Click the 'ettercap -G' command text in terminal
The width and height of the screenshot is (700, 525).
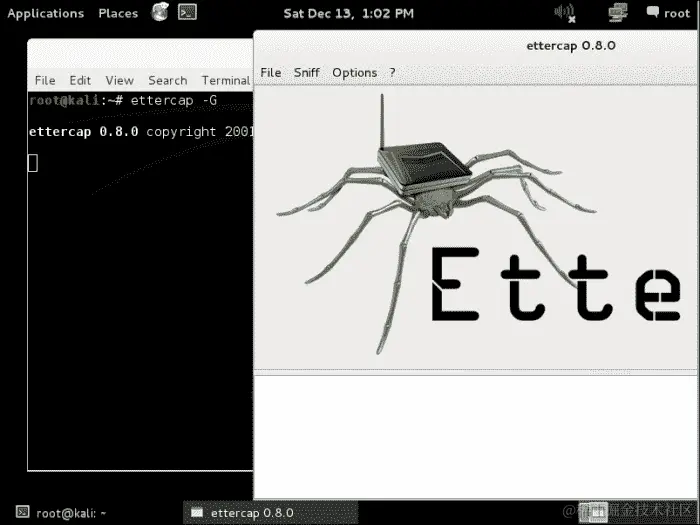174,100
